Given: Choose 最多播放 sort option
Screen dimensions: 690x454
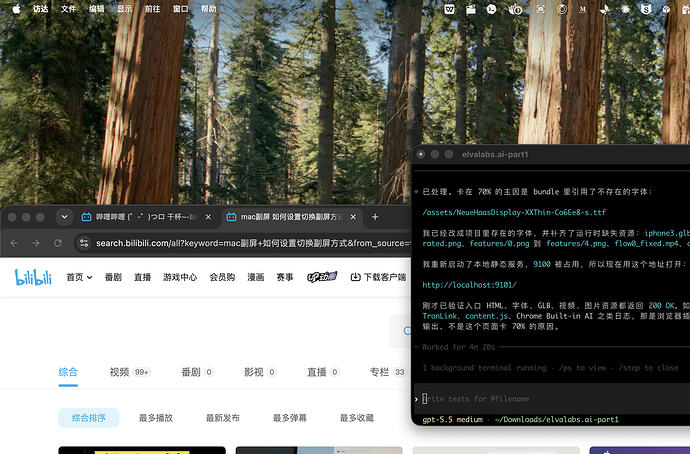Looking at the screenshot, I should tap(156, 418).
